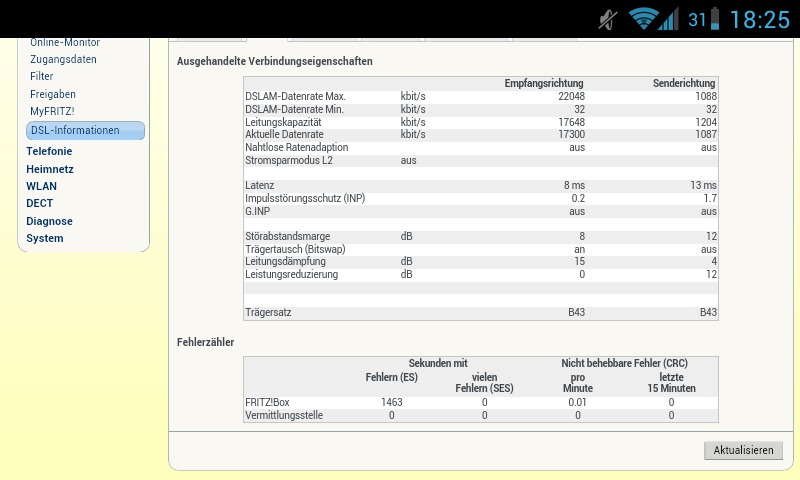Click the FRITZ!Box row label
The image size is (800, 480).
click(x=267, y=402)
